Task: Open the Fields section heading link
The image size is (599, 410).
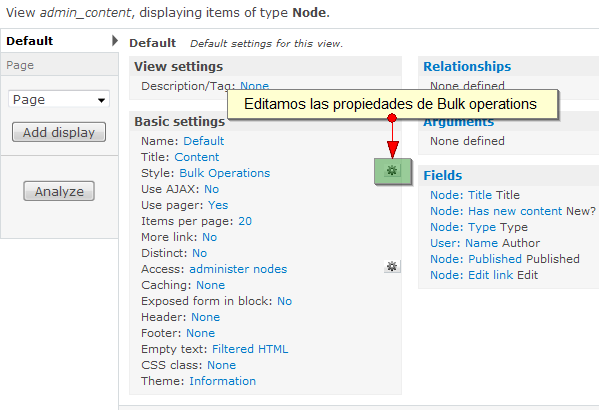Action: point(443,176)
